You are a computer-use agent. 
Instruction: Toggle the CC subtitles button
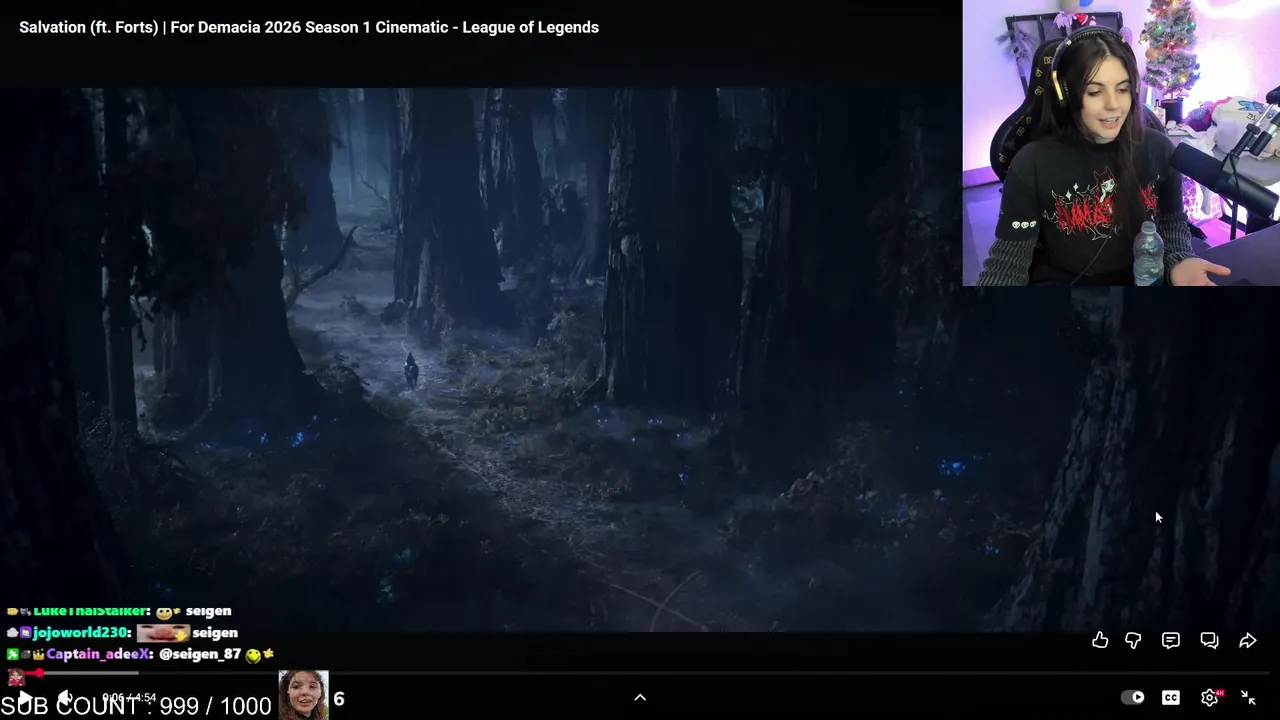(1171, 697)
